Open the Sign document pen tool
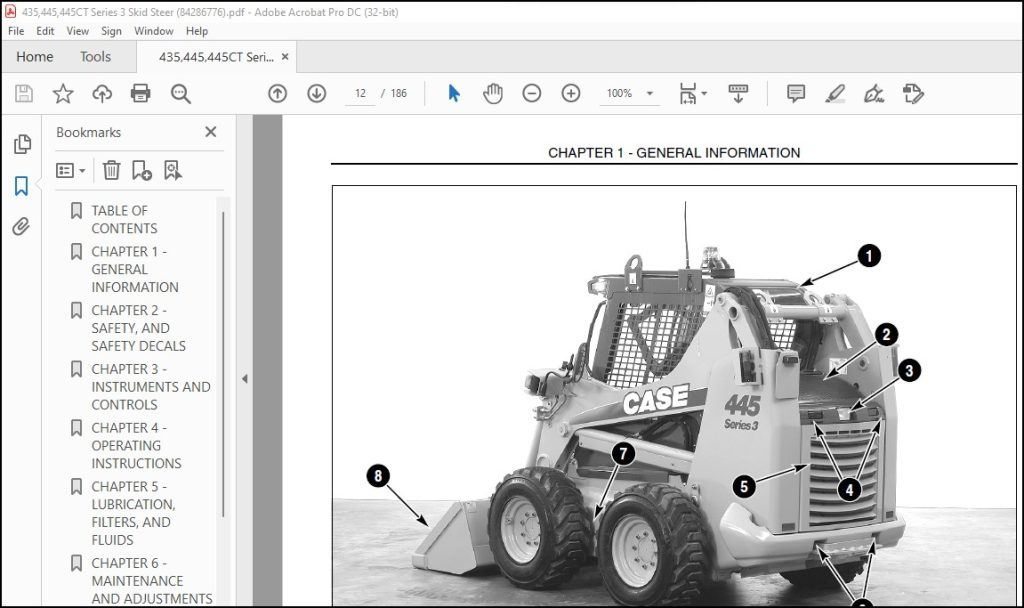This screenshot has height=608, width=1024. pos(874,93)
